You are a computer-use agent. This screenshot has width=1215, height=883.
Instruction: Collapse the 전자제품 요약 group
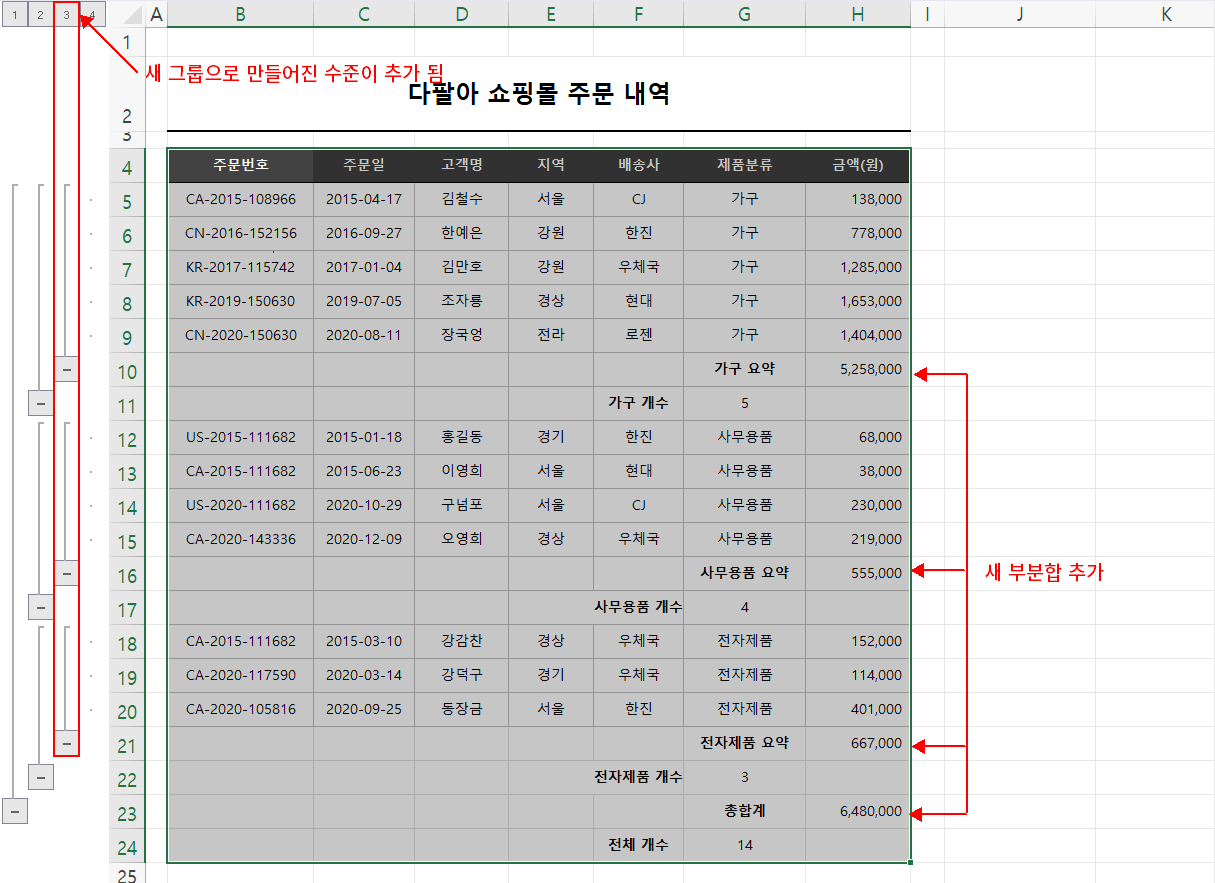65,742
